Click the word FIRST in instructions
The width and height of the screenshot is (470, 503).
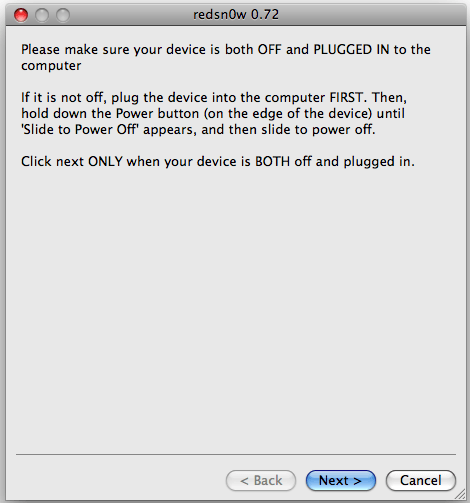click(346, 97)
